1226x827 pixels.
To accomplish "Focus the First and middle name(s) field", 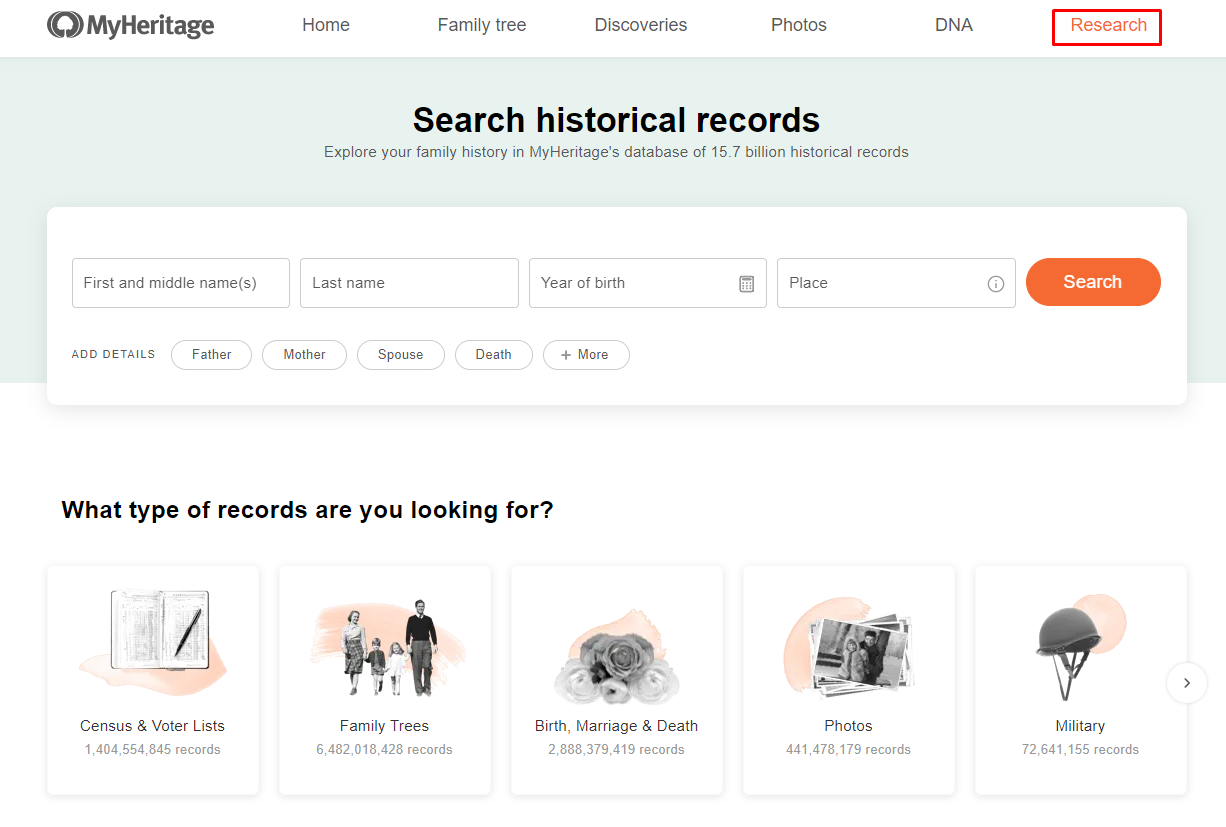I will click(181, 283).
